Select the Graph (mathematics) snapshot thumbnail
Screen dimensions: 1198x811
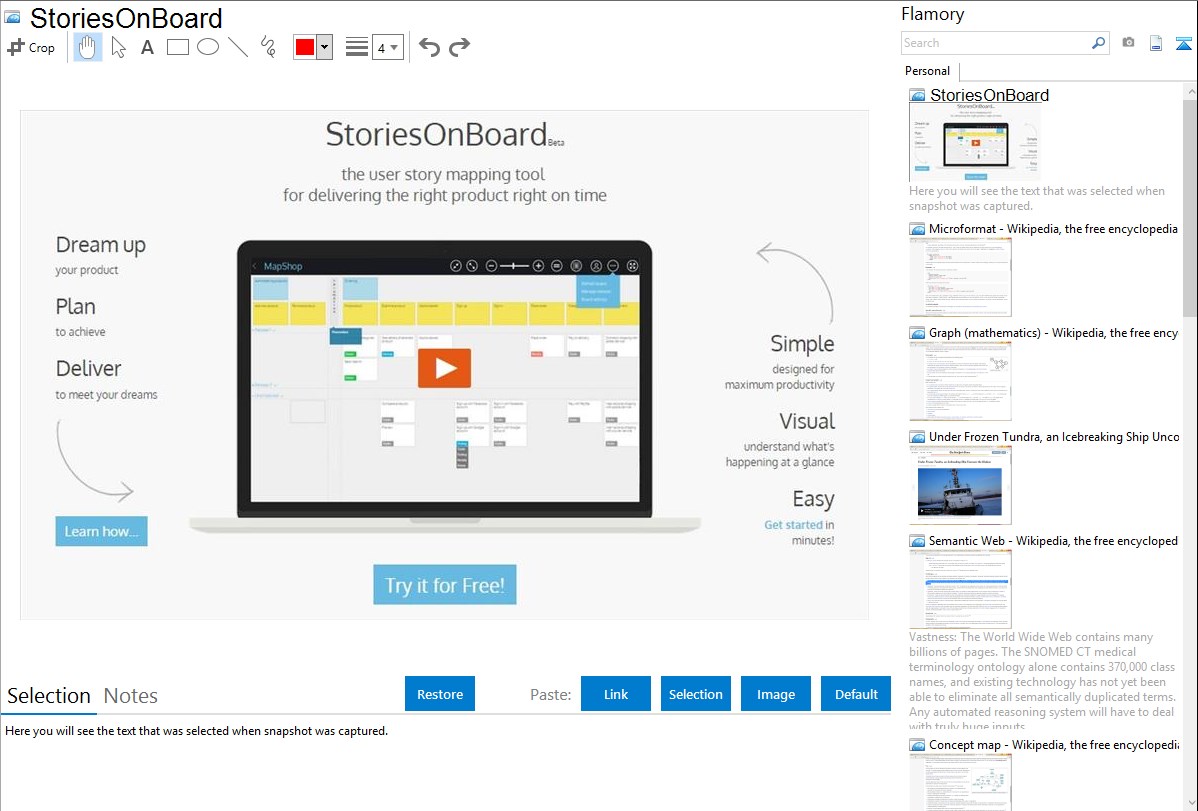[960, 381]
